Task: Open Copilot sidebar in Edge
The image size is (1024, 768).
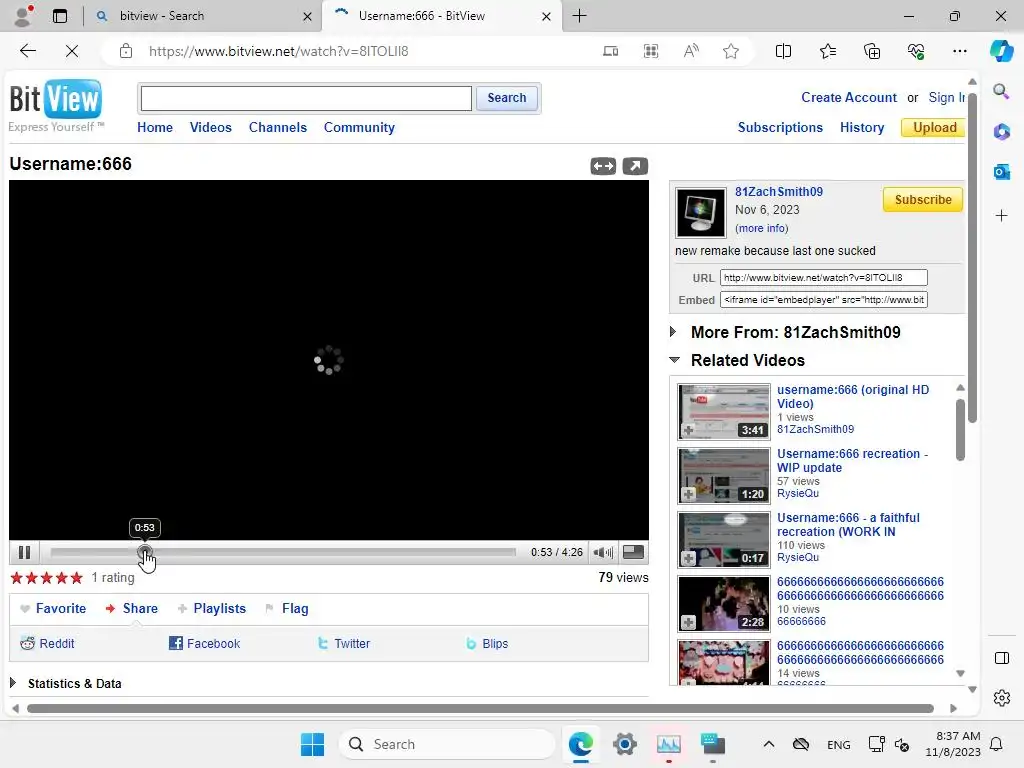Action: (x=1001, y=51)
